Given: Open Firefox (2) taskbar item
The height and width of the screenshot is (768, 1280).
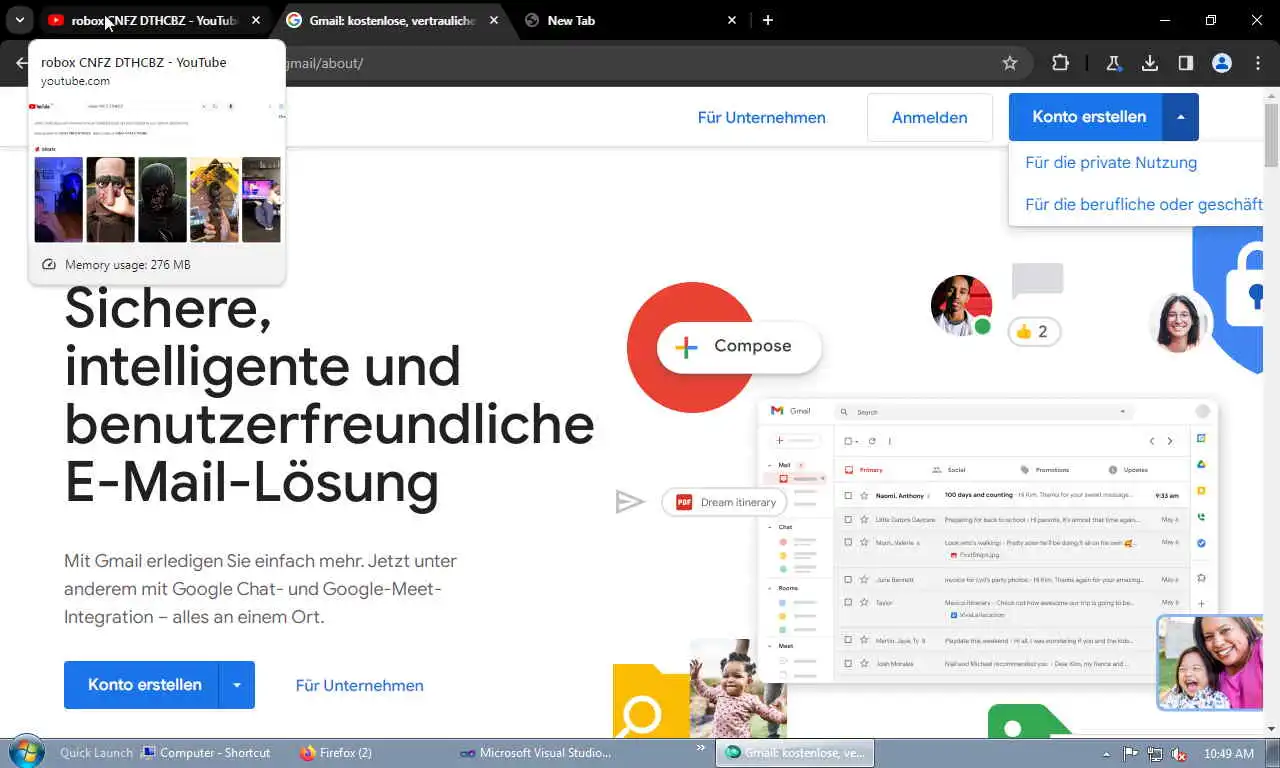Looking at the screenshot, I should (336, 753).
